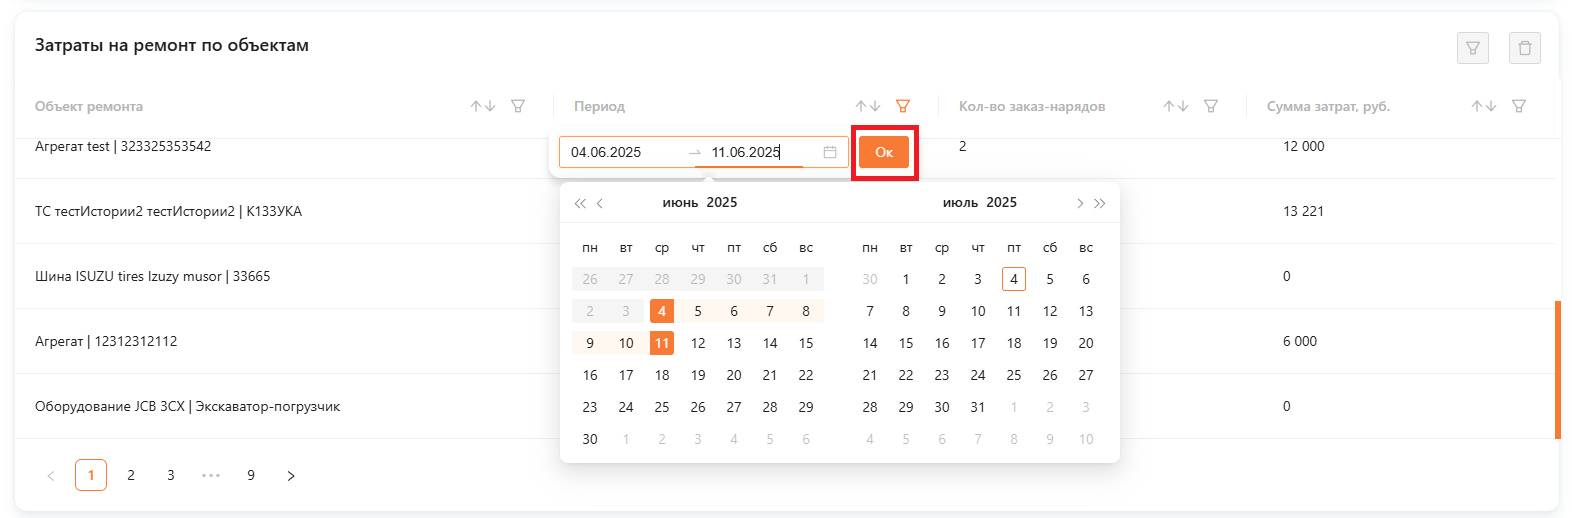Click the next page arrow in pagination
Screen dimensions: 1572x518
291,475
